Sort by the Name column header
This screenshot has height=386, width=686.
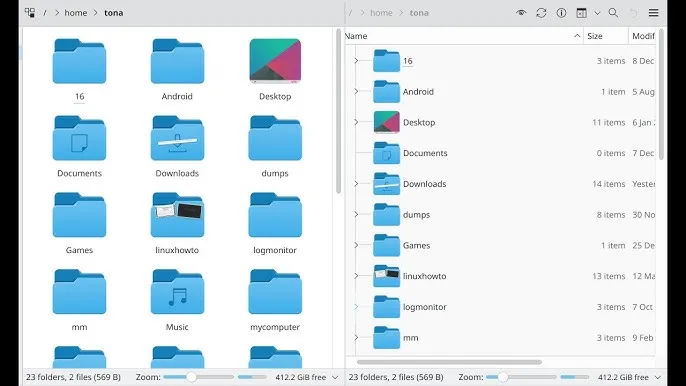pyautogui.click(x=464, y=36)
